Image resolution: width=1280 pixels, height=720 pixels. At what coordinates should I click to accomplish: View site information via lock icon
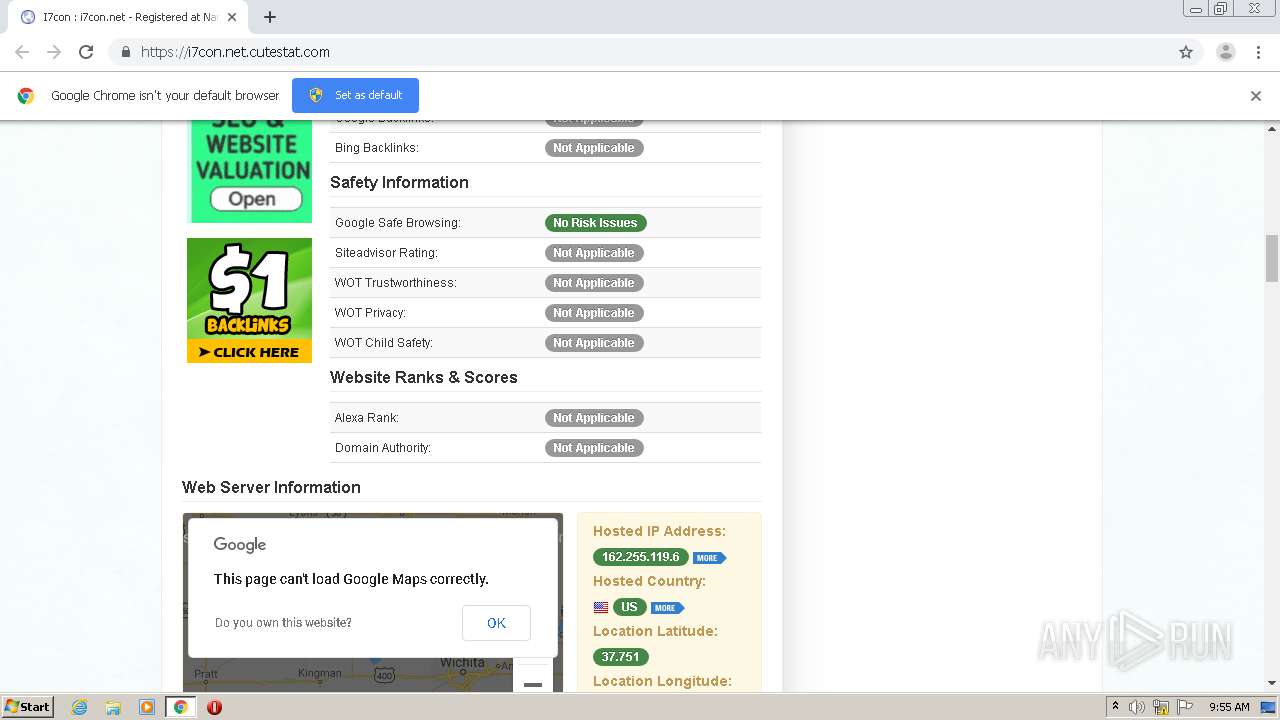125,52
